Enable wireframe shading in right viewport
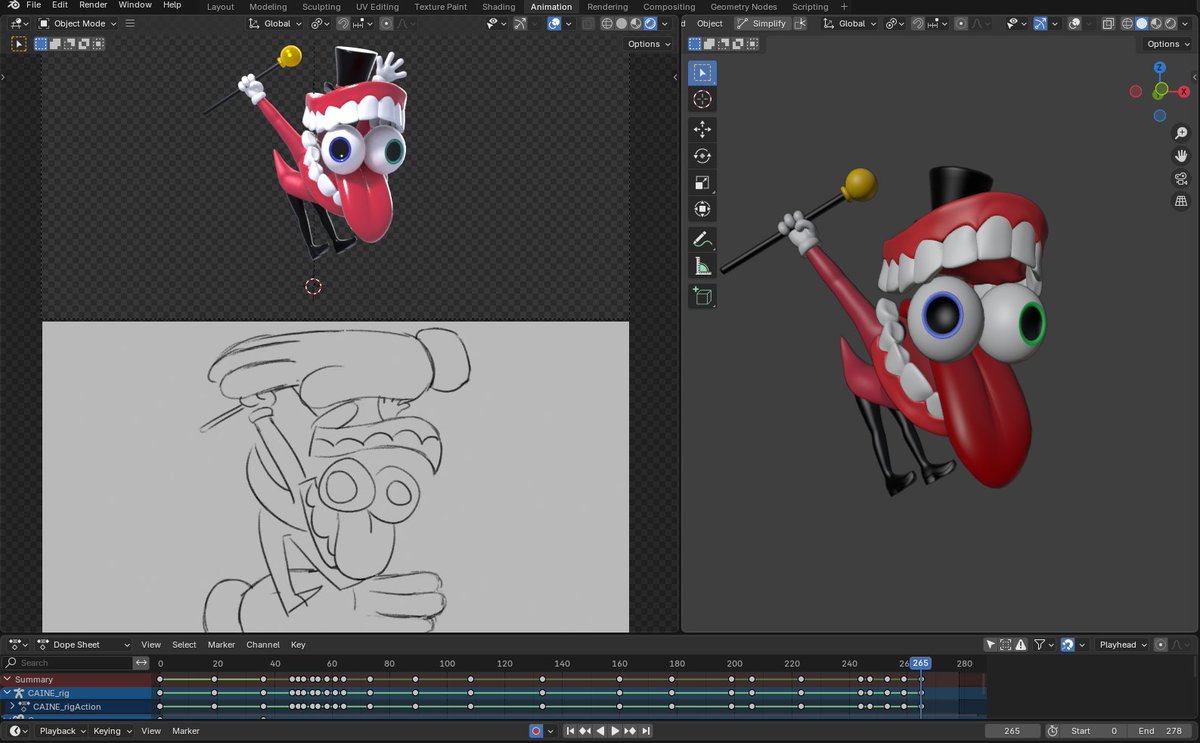1200x743 pixels. pyautogui.click(x=1126, y=23)
